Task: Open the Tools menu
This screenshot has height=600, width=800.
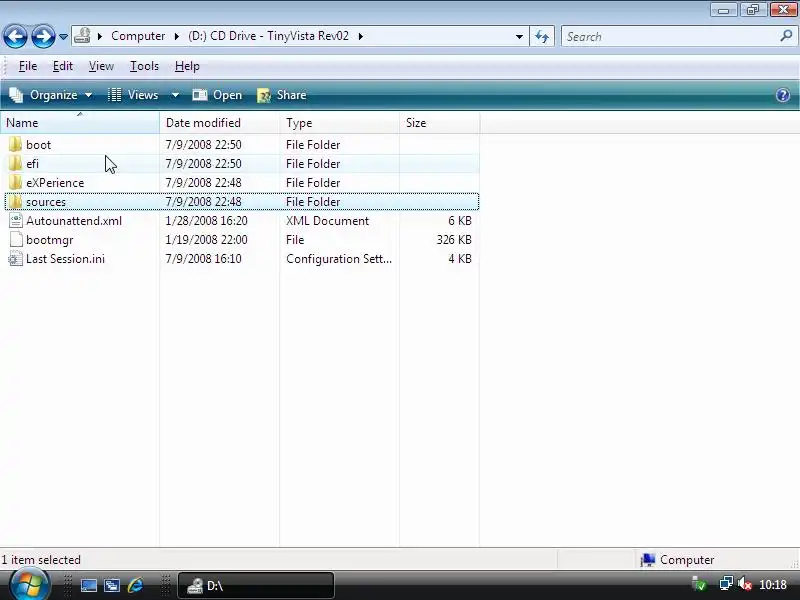Action: 144,66
